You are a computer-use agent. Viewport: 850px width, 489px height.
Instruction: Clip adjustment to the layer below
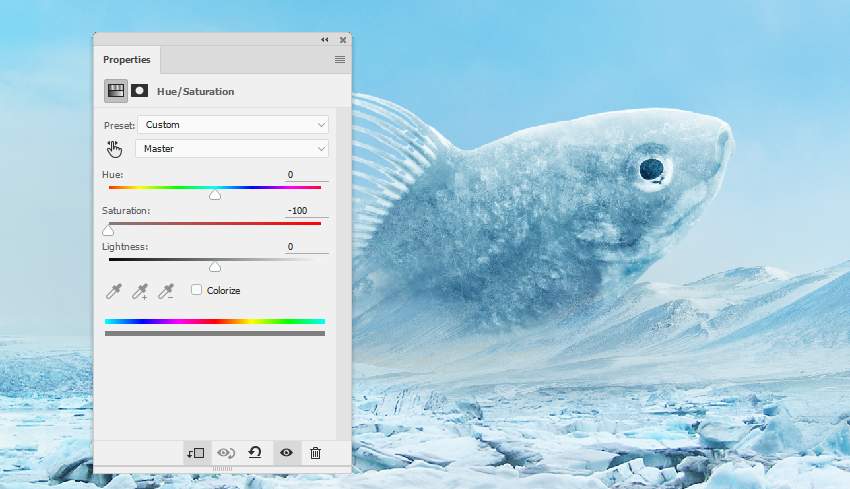point(195,453)
